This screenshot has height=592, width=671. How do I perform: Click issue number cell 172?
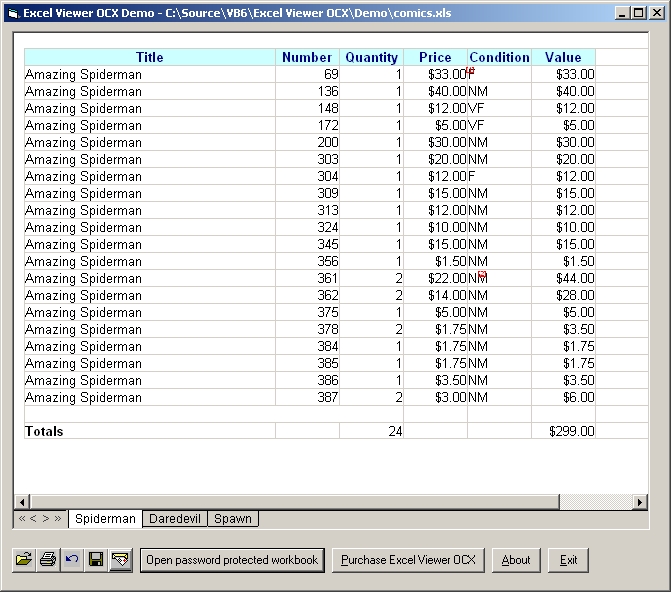coord(307,125)
